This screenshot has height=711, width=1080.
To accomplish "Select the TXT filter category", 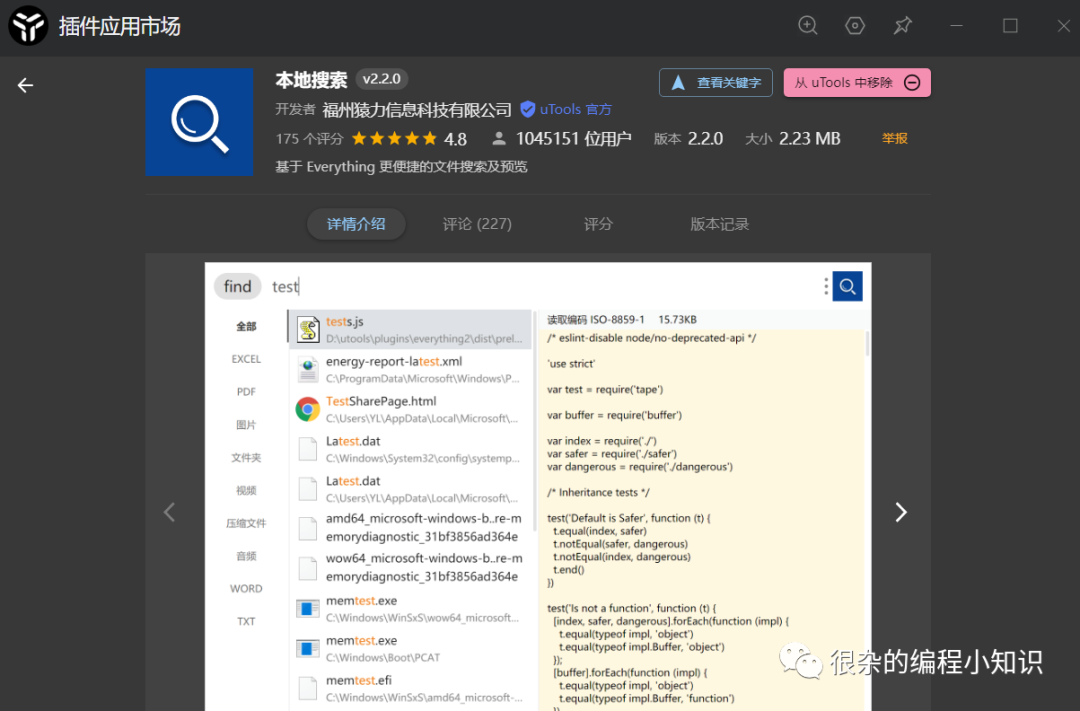I will coord(246,621).
